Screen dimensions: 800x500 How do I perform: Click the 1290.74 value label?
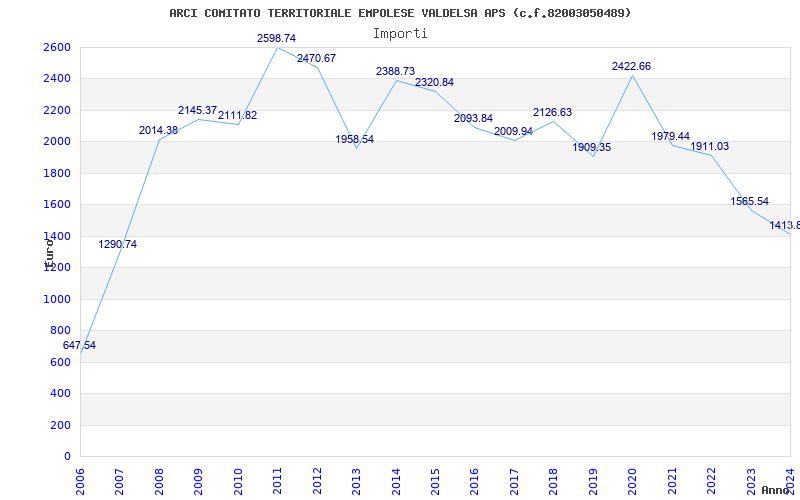(x=117, y=244)
